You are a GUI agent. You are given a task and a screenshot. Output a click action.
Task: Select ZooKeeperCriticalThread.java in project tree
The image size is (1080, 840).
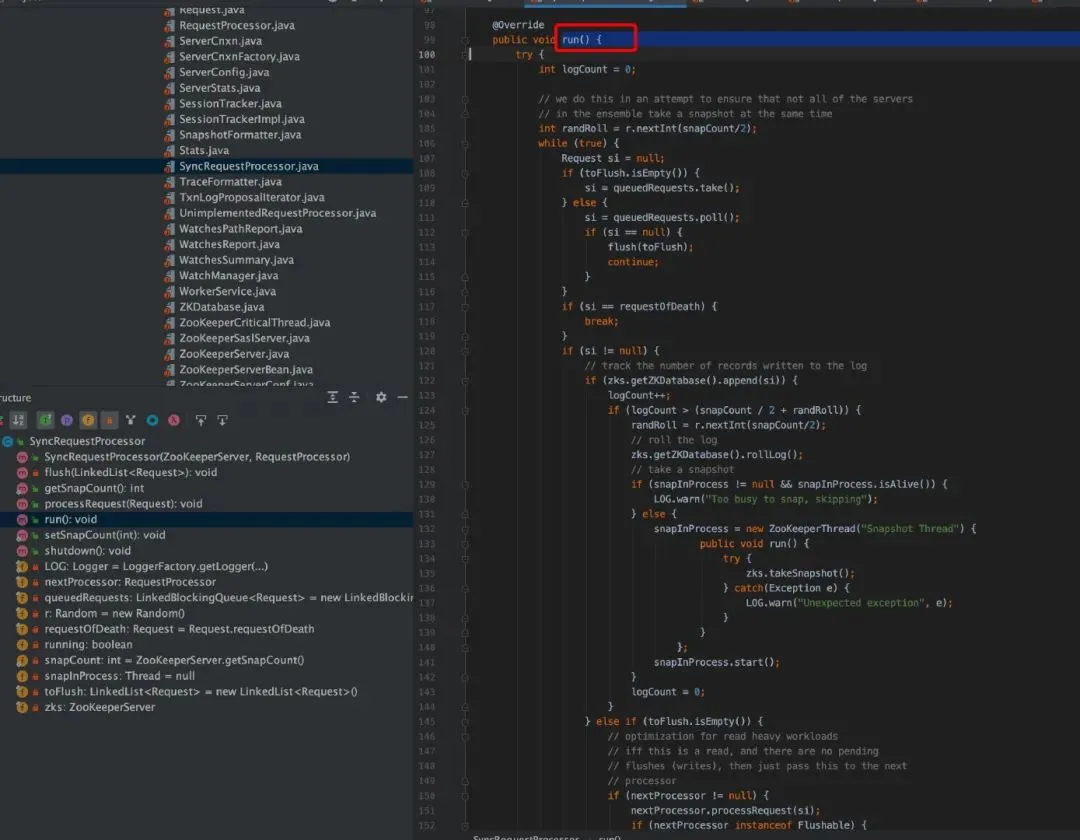pyautogui.click(x=254, y=323)
